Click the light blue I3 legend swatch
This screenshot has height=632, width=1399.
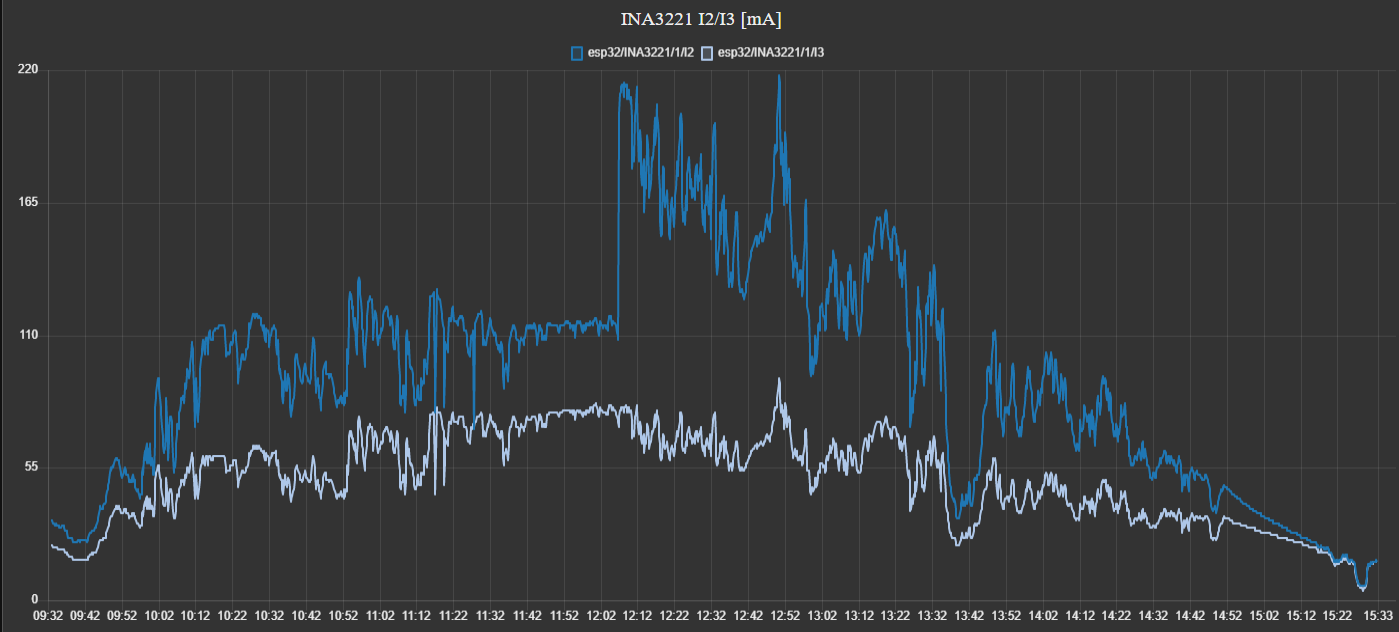[708, 52]
